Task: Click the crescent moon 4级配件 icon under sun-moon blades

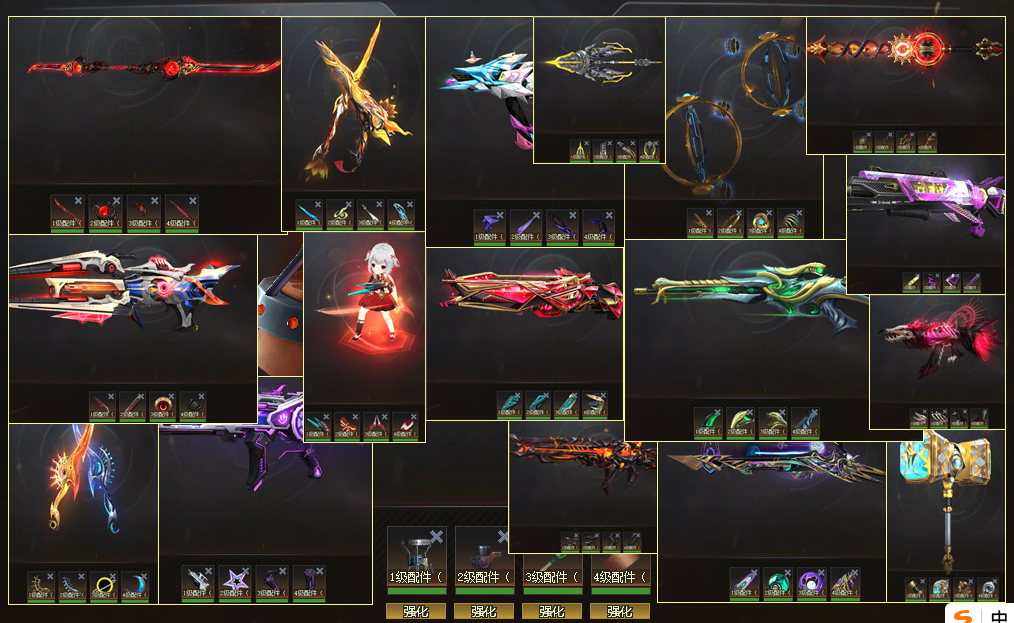Action: click(x=135, y=586)
